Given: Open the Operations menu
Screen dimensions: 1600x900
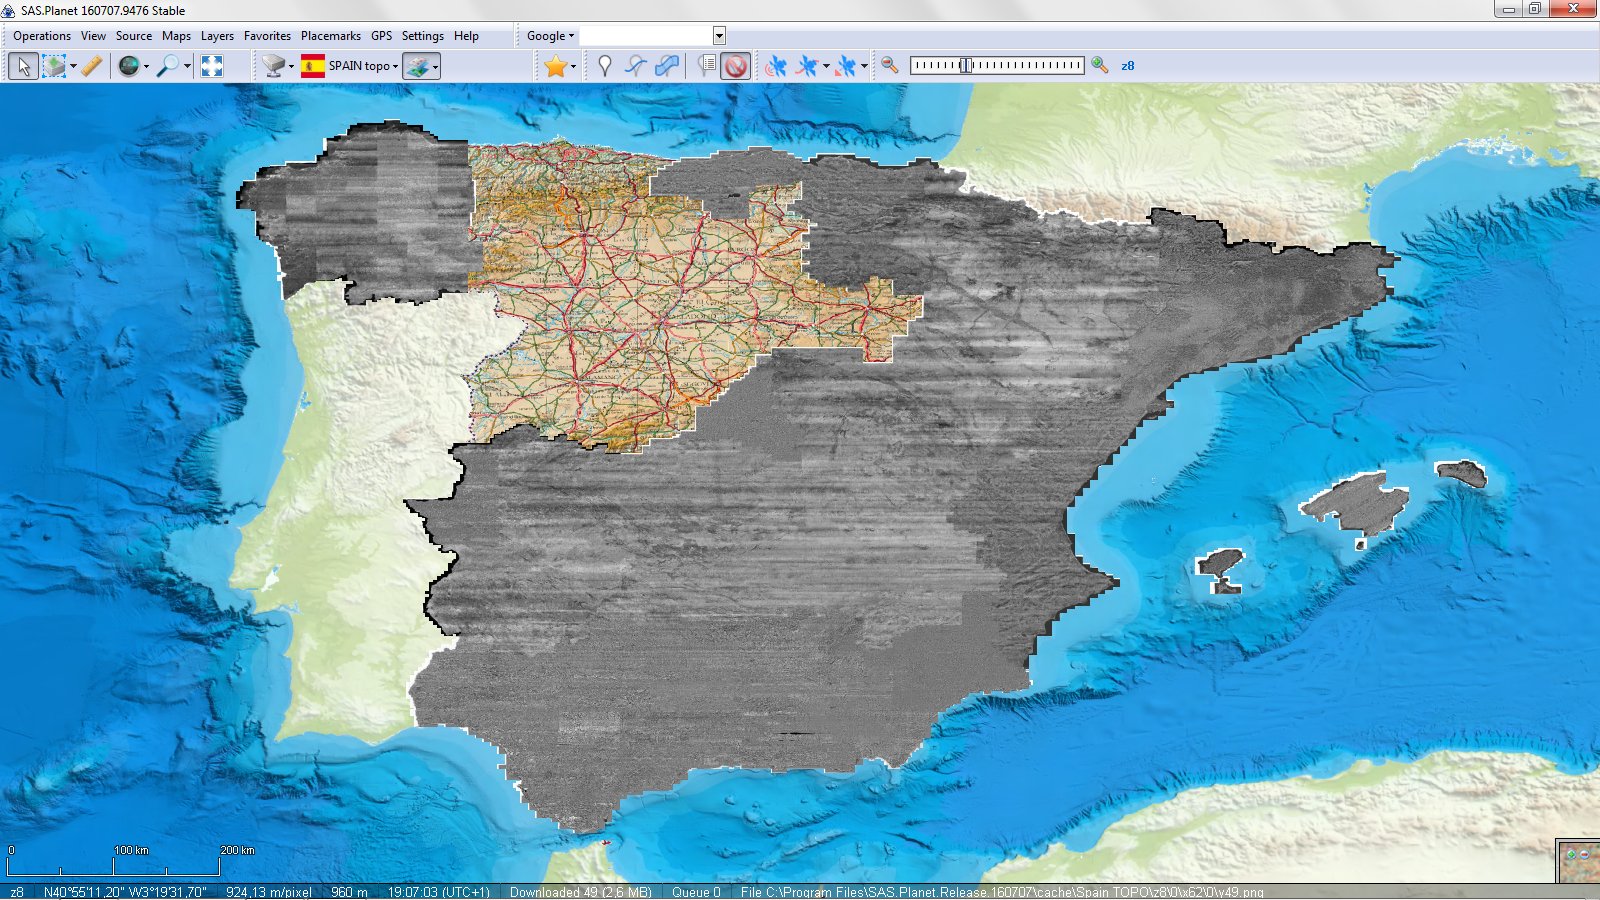Looking at the screenshot, I should [42, 36].
